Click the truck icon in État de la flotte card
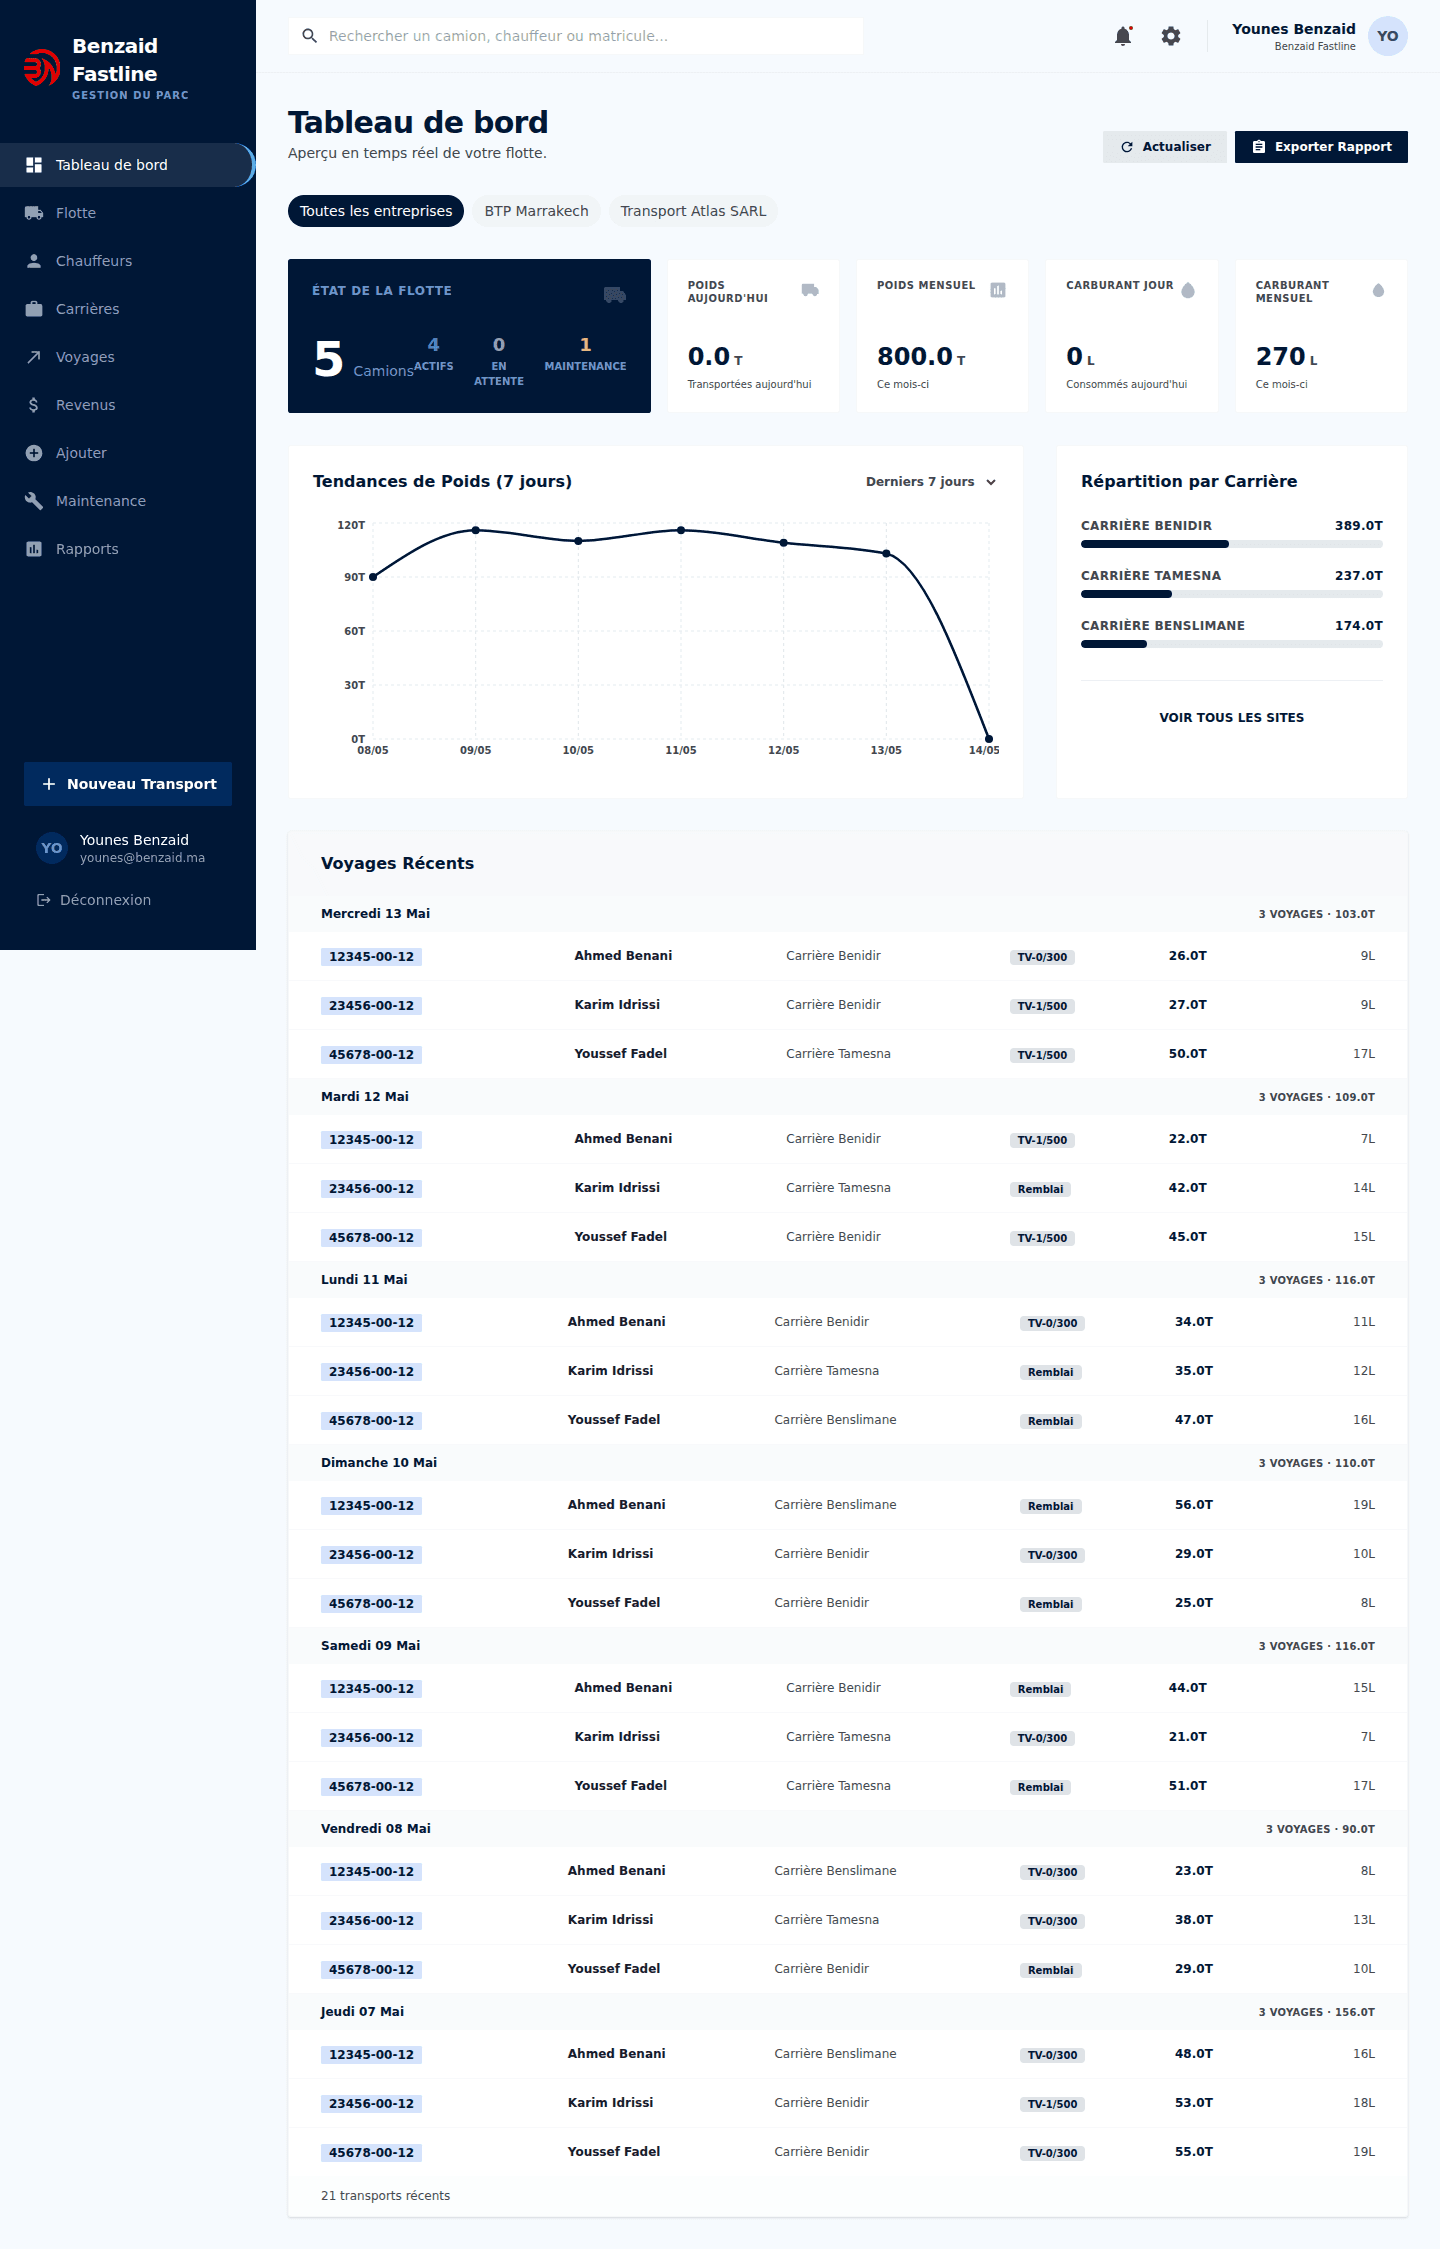Screen dimensions: 1440x2249 pos(615,295)
